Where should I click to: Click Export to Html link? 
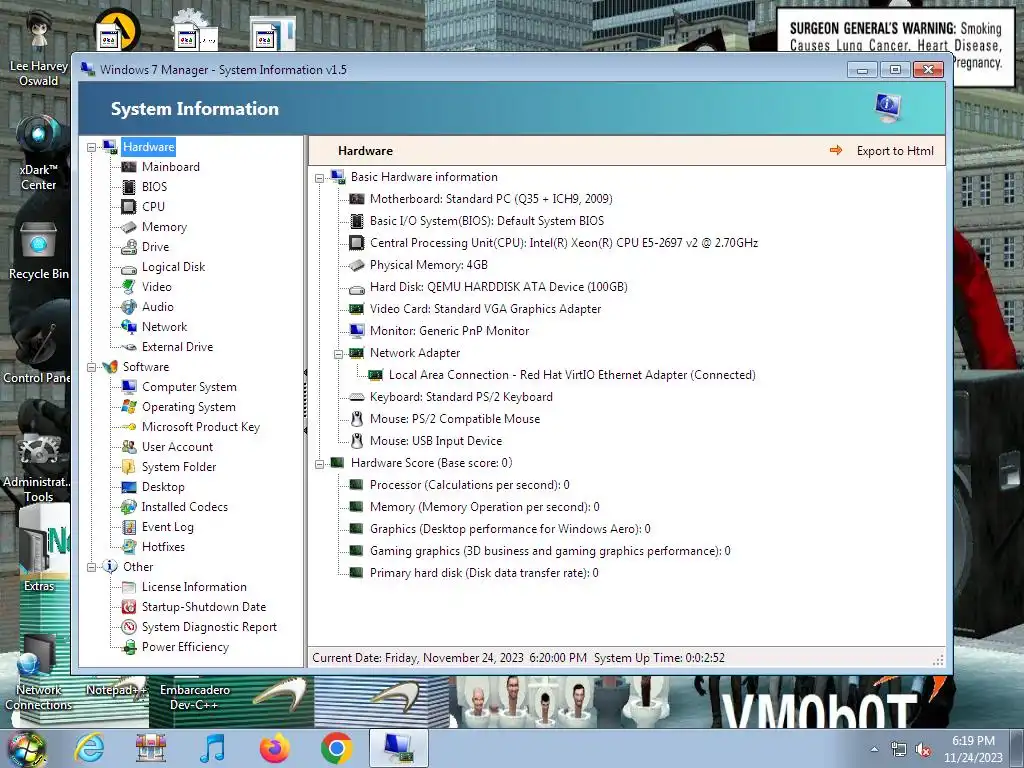[x=895, y=151]
